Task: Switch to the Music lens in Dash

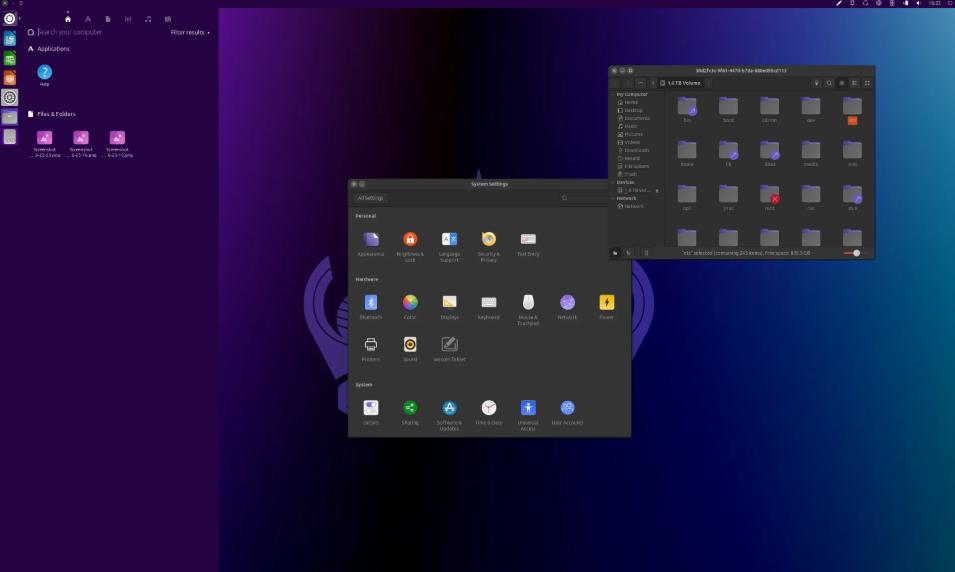Action: pos(148,19)
